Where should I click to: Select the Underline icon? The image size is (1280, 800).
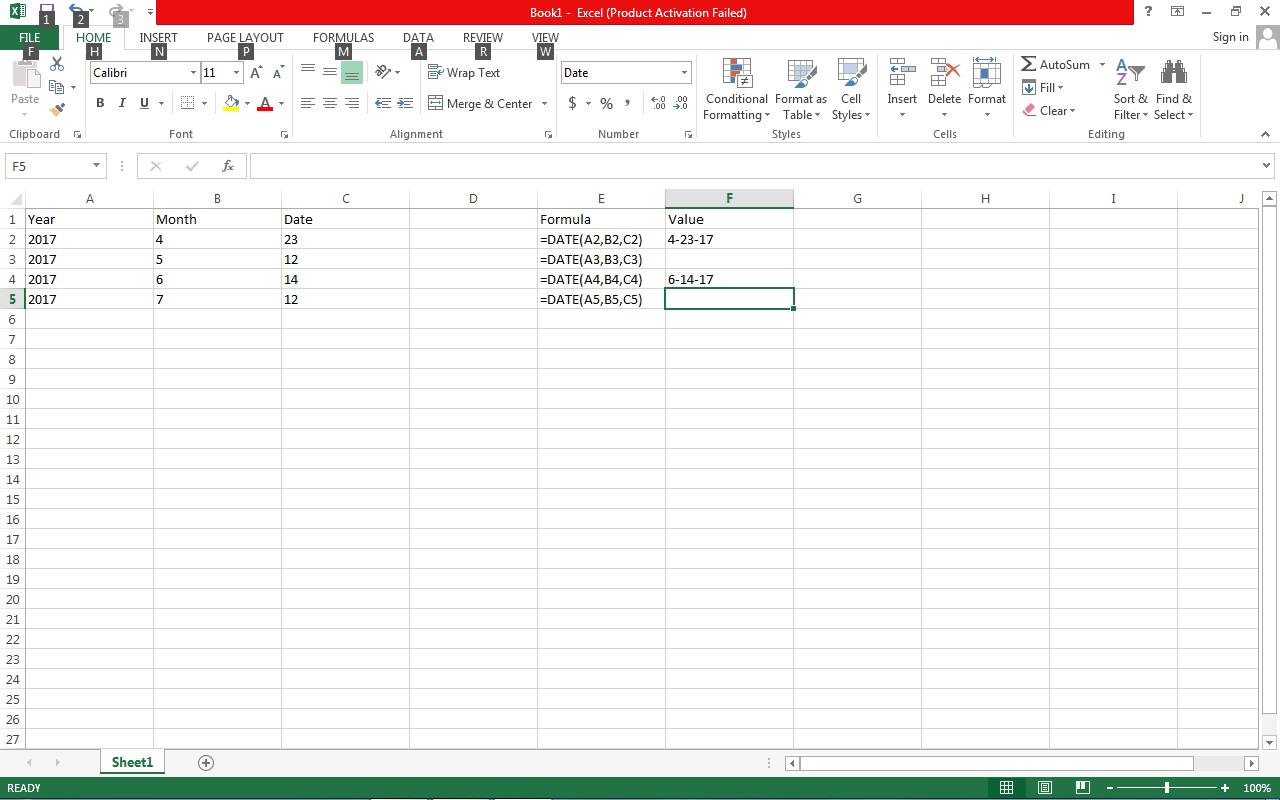point(142,103)
